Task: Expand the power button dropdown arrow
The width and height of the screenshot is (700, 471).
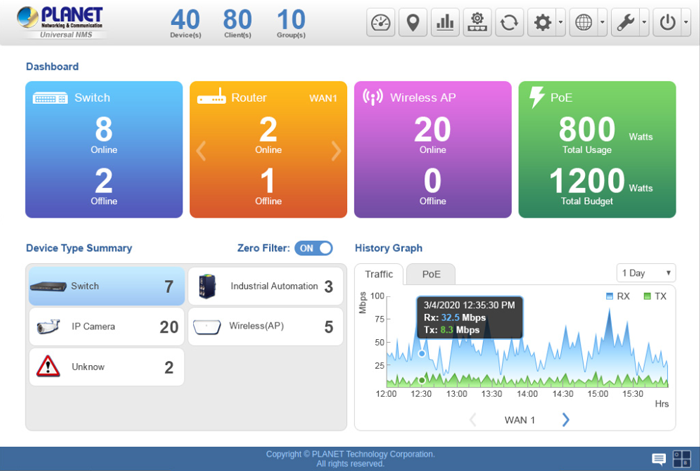Action: point(685,23)
